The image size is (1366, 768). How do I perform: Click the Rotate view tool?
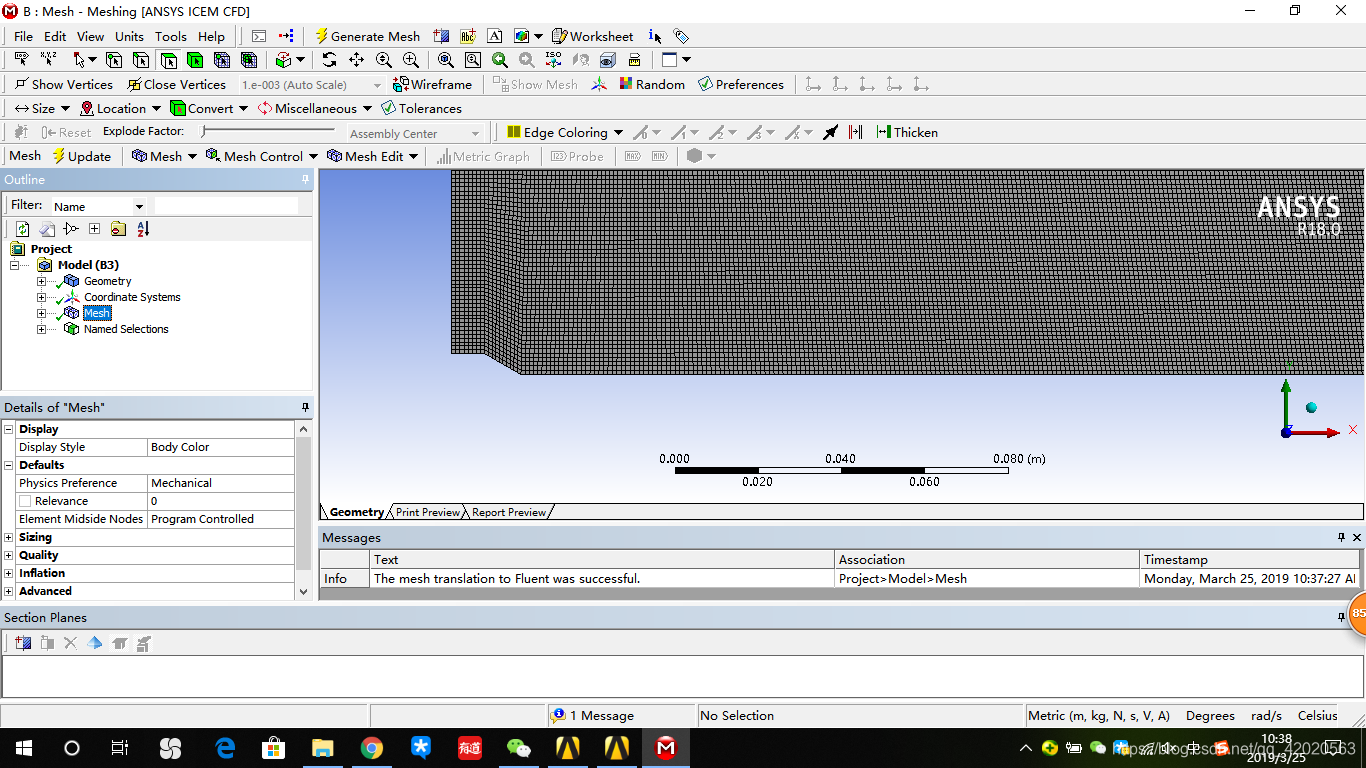329,60
